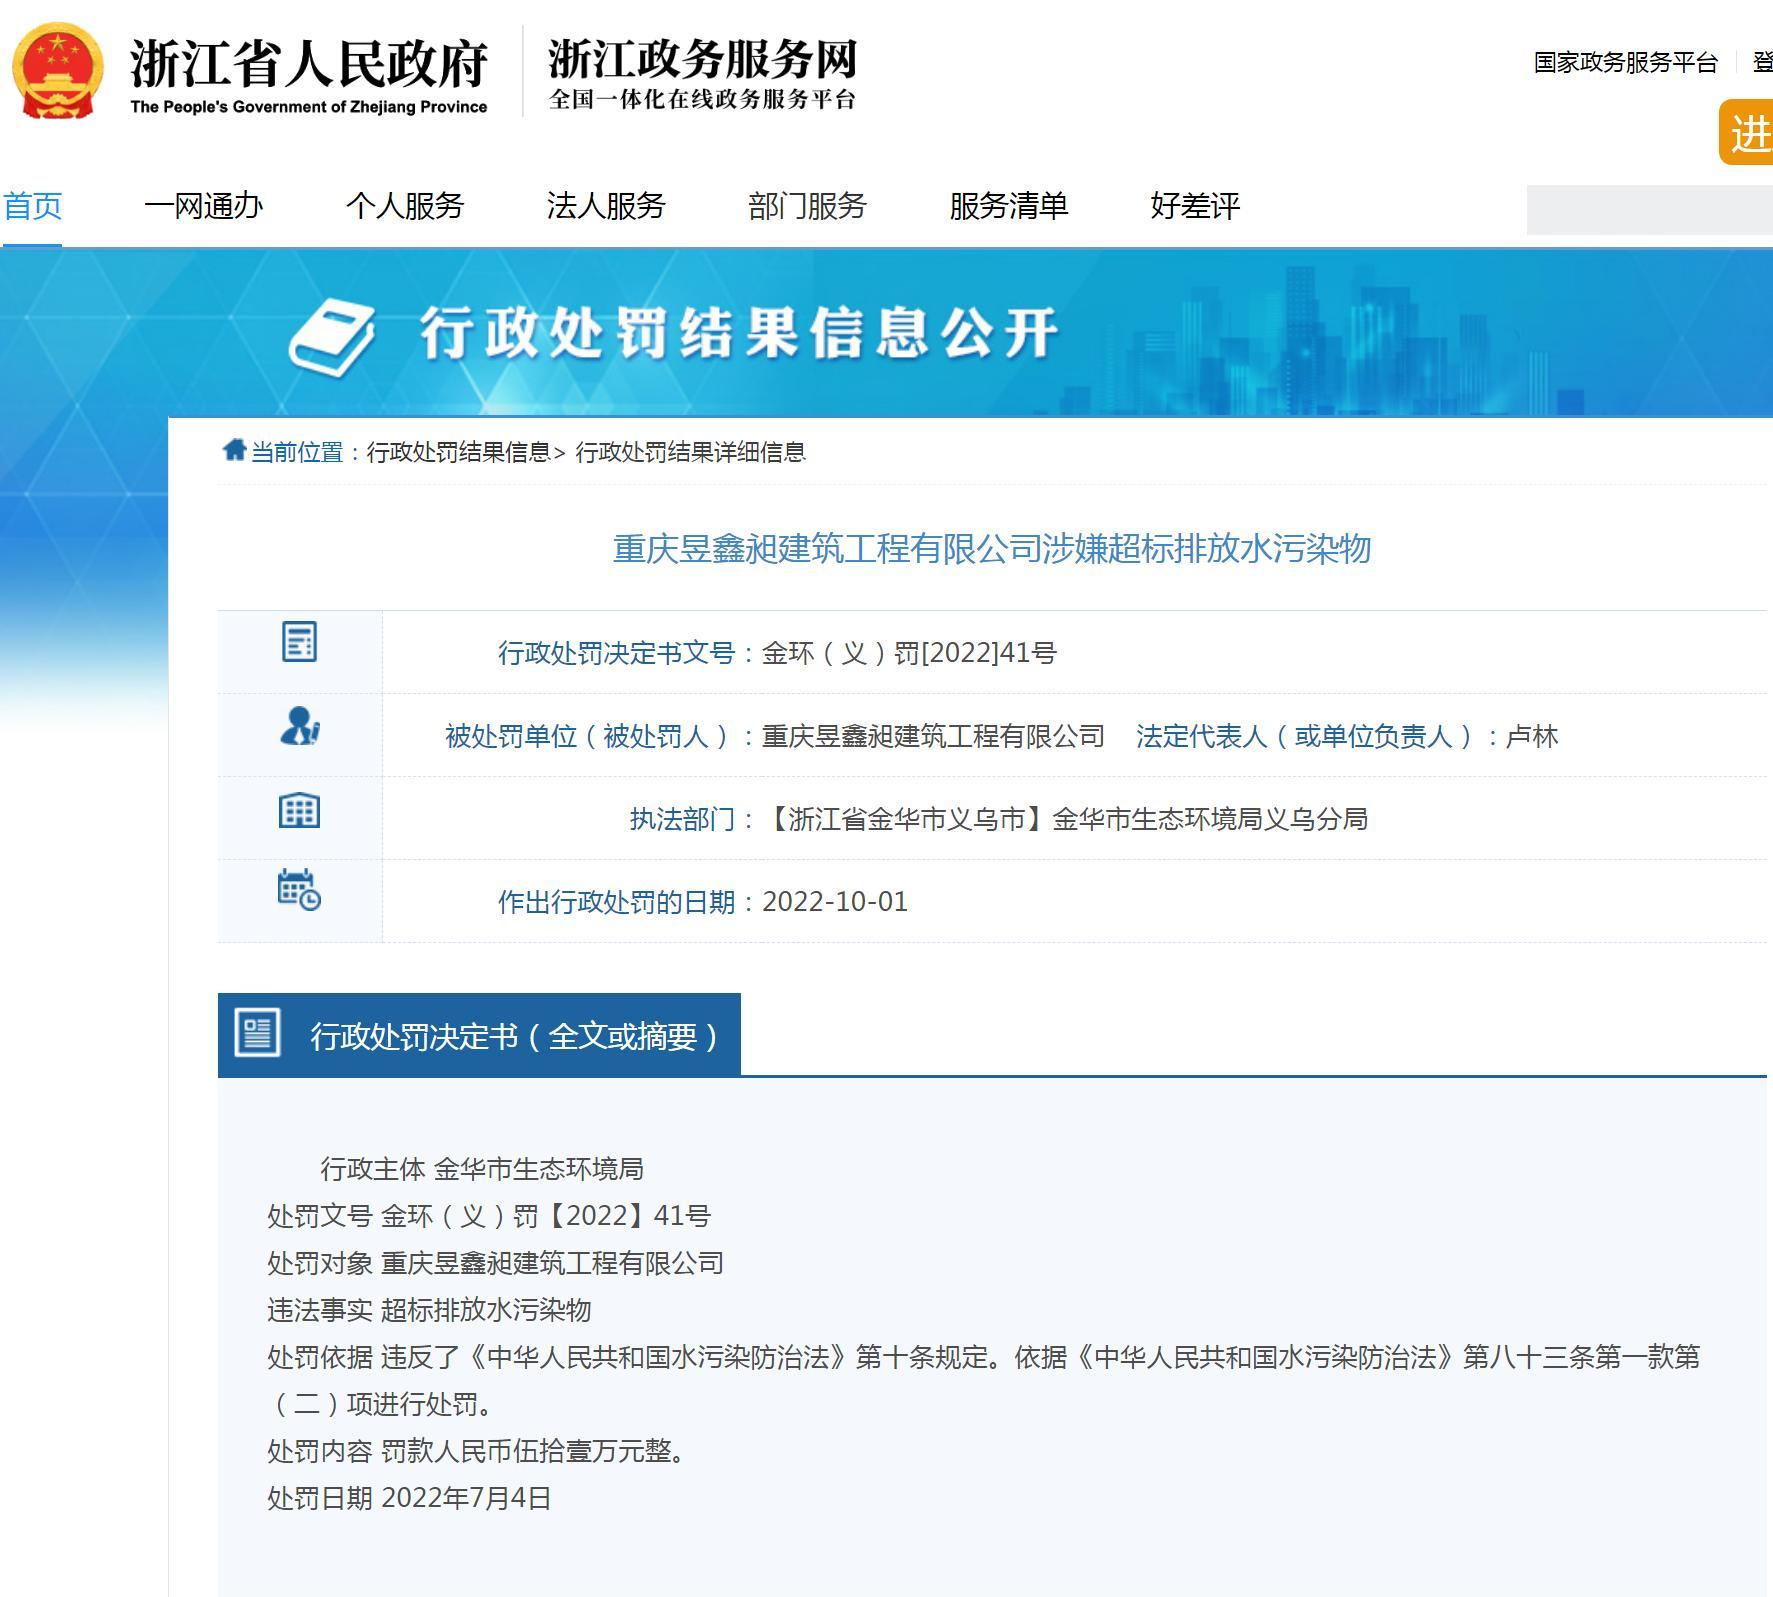Open the 服务清单 menu item
1773x1597 pixels.
pos(1009,206)
